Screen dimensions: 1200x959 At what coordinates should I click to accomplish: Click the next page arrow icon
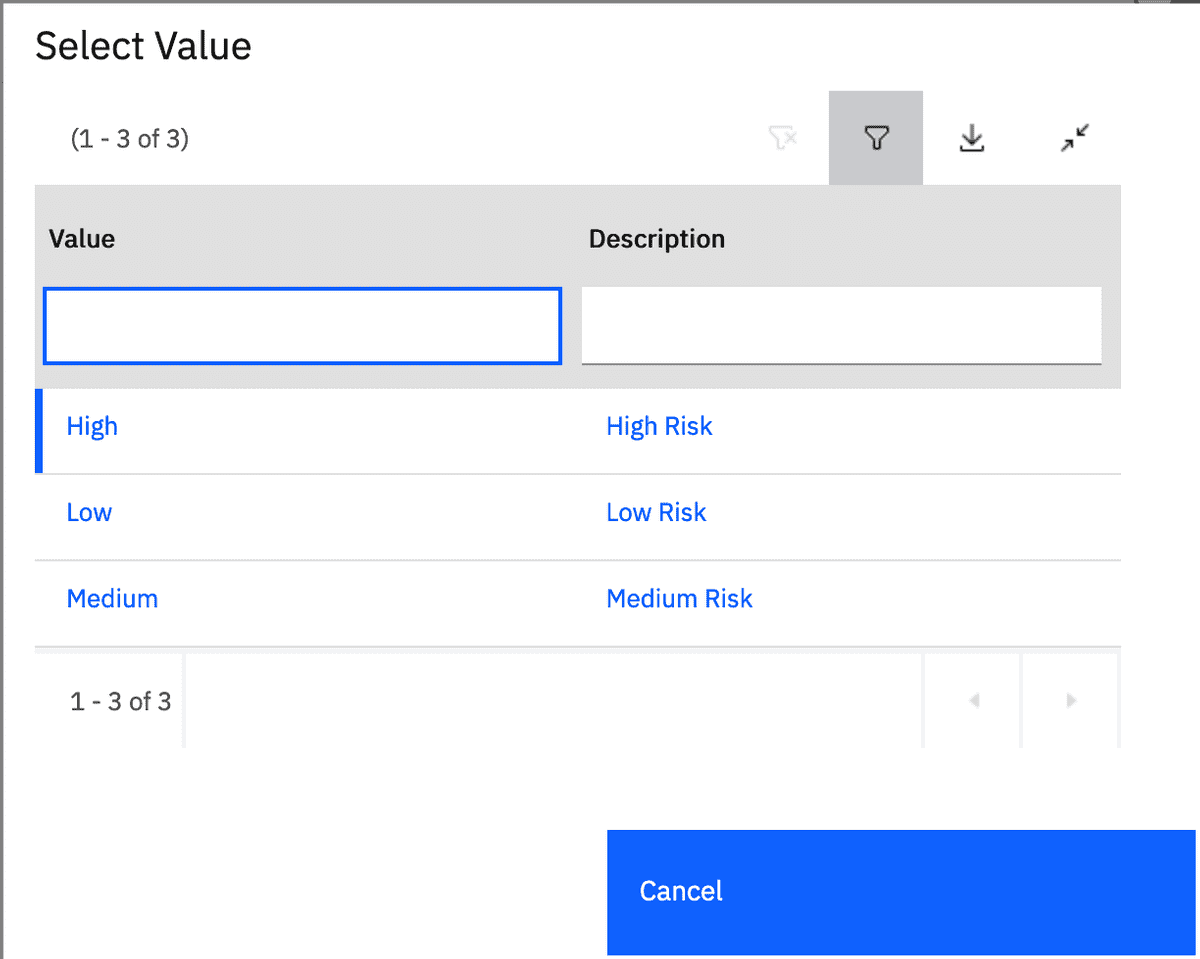pos(1070,700)
